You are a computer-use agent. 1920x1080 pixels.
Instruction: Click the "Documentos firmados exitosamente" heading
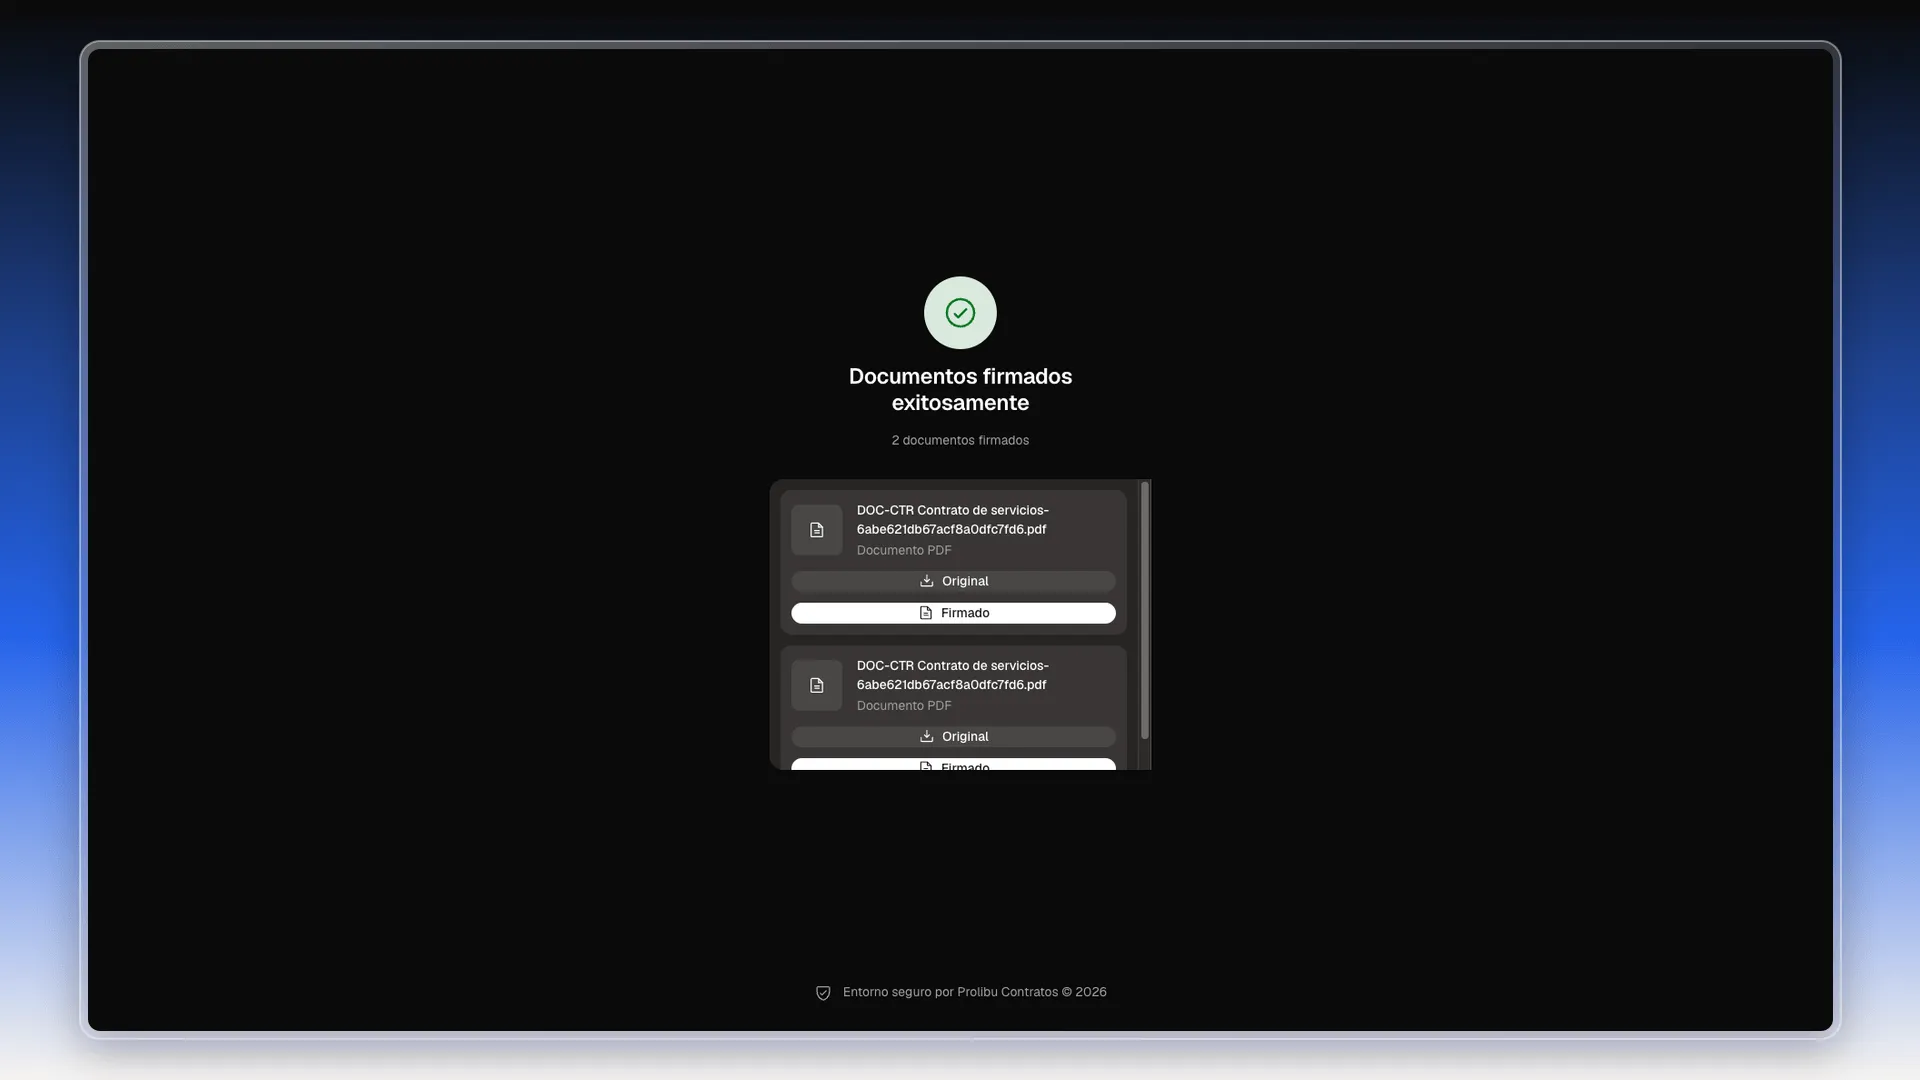960,390
